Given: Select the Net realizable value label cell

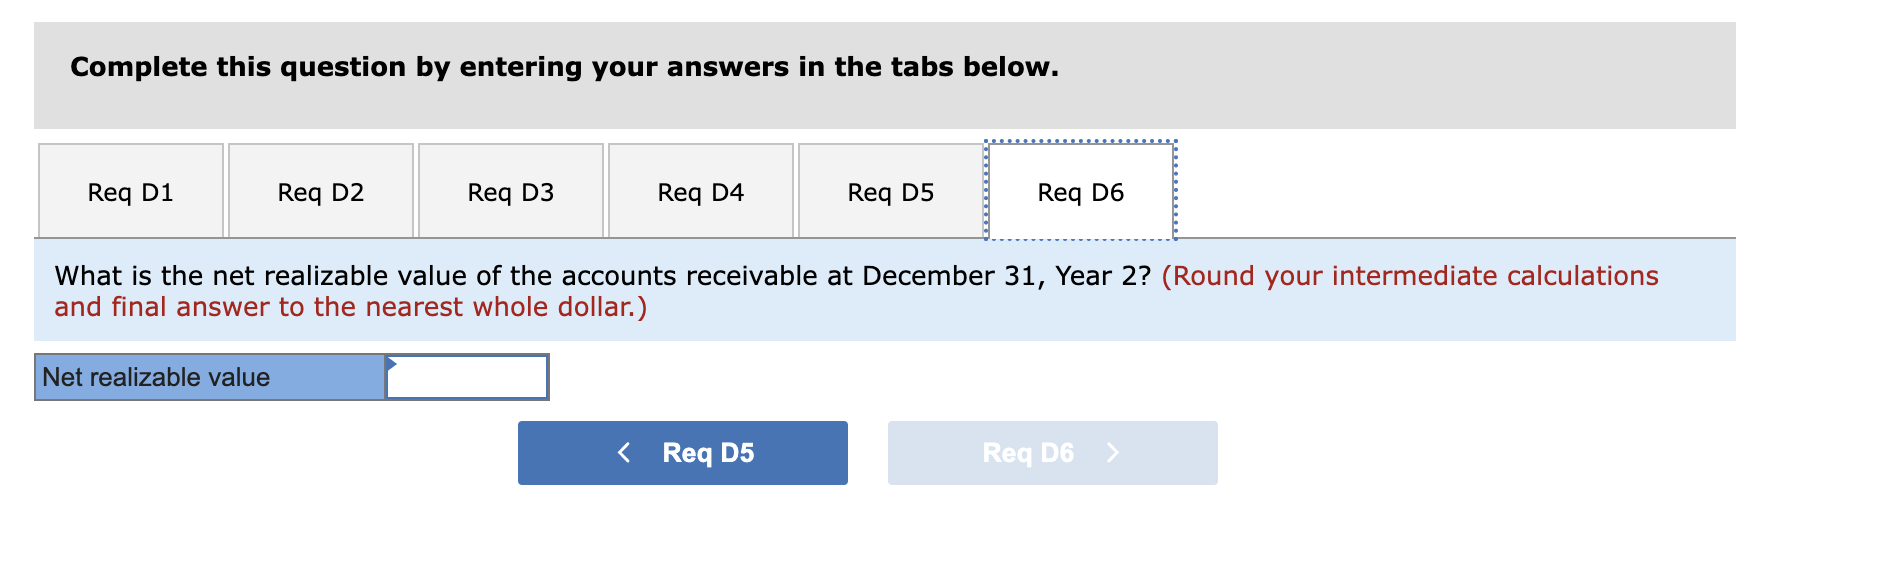Looking at the screenshot, I should tap(208, 377).
